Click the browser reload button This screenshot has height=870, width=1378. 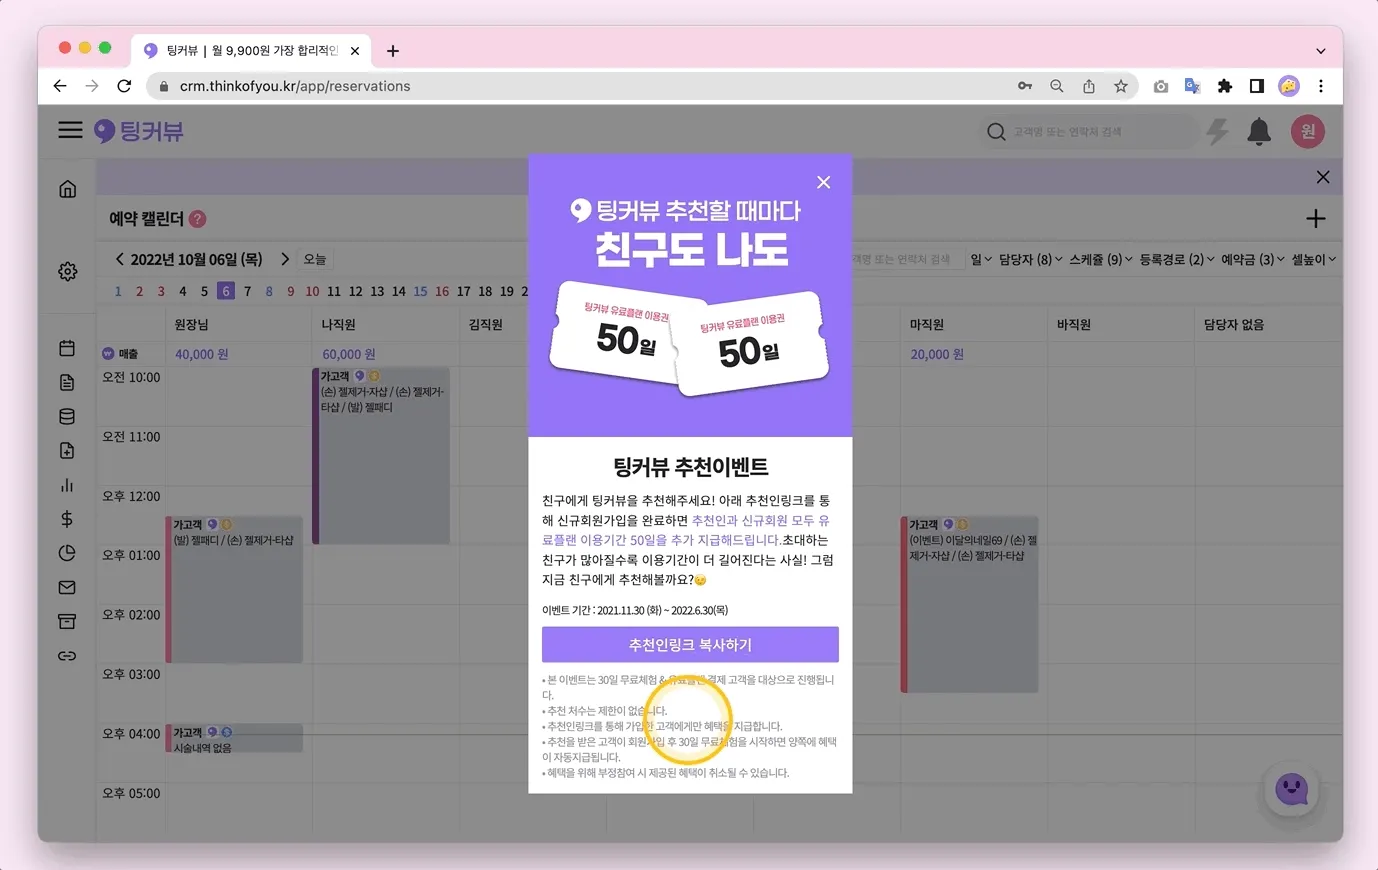tap(124, 86)
